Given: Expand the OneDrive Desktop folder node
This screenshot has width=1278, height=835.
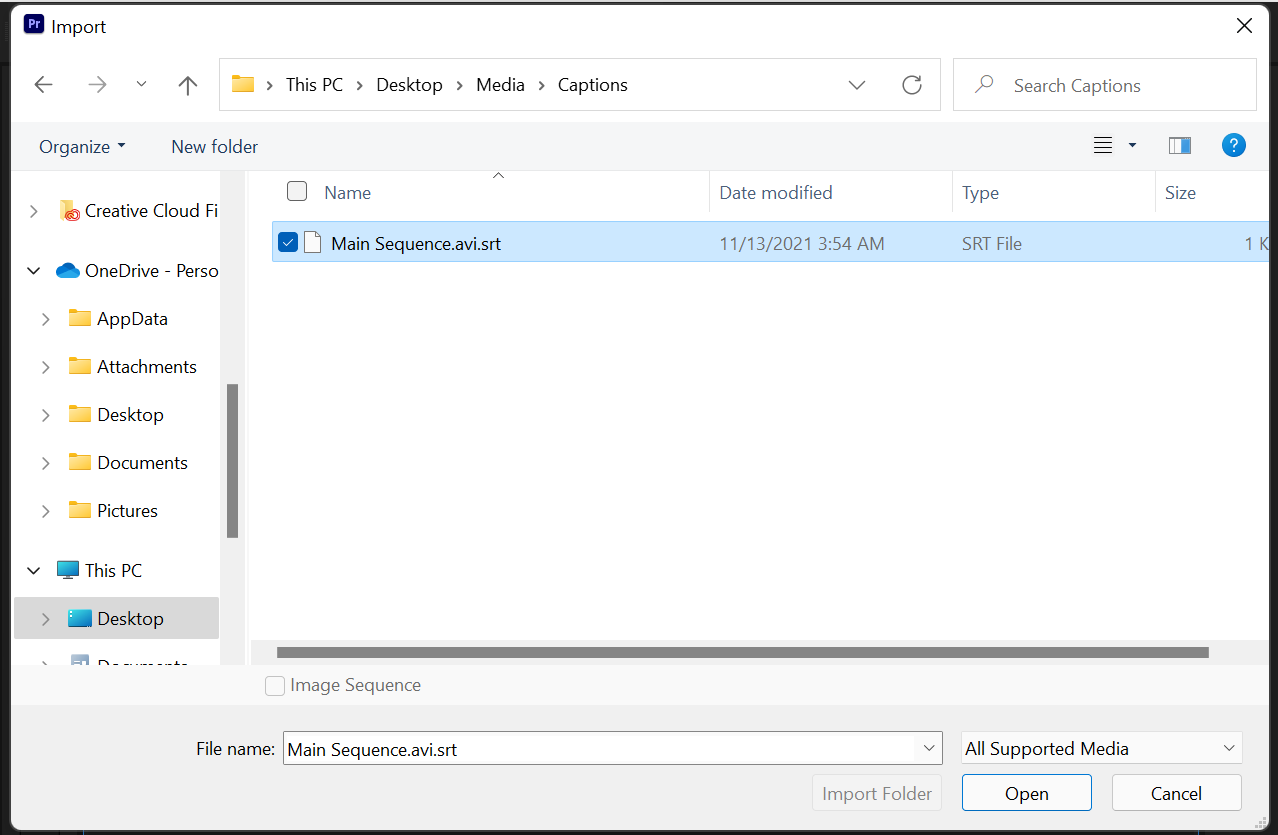Looking at the screenshot, I should pyautogui.click(x=46, y=415).
